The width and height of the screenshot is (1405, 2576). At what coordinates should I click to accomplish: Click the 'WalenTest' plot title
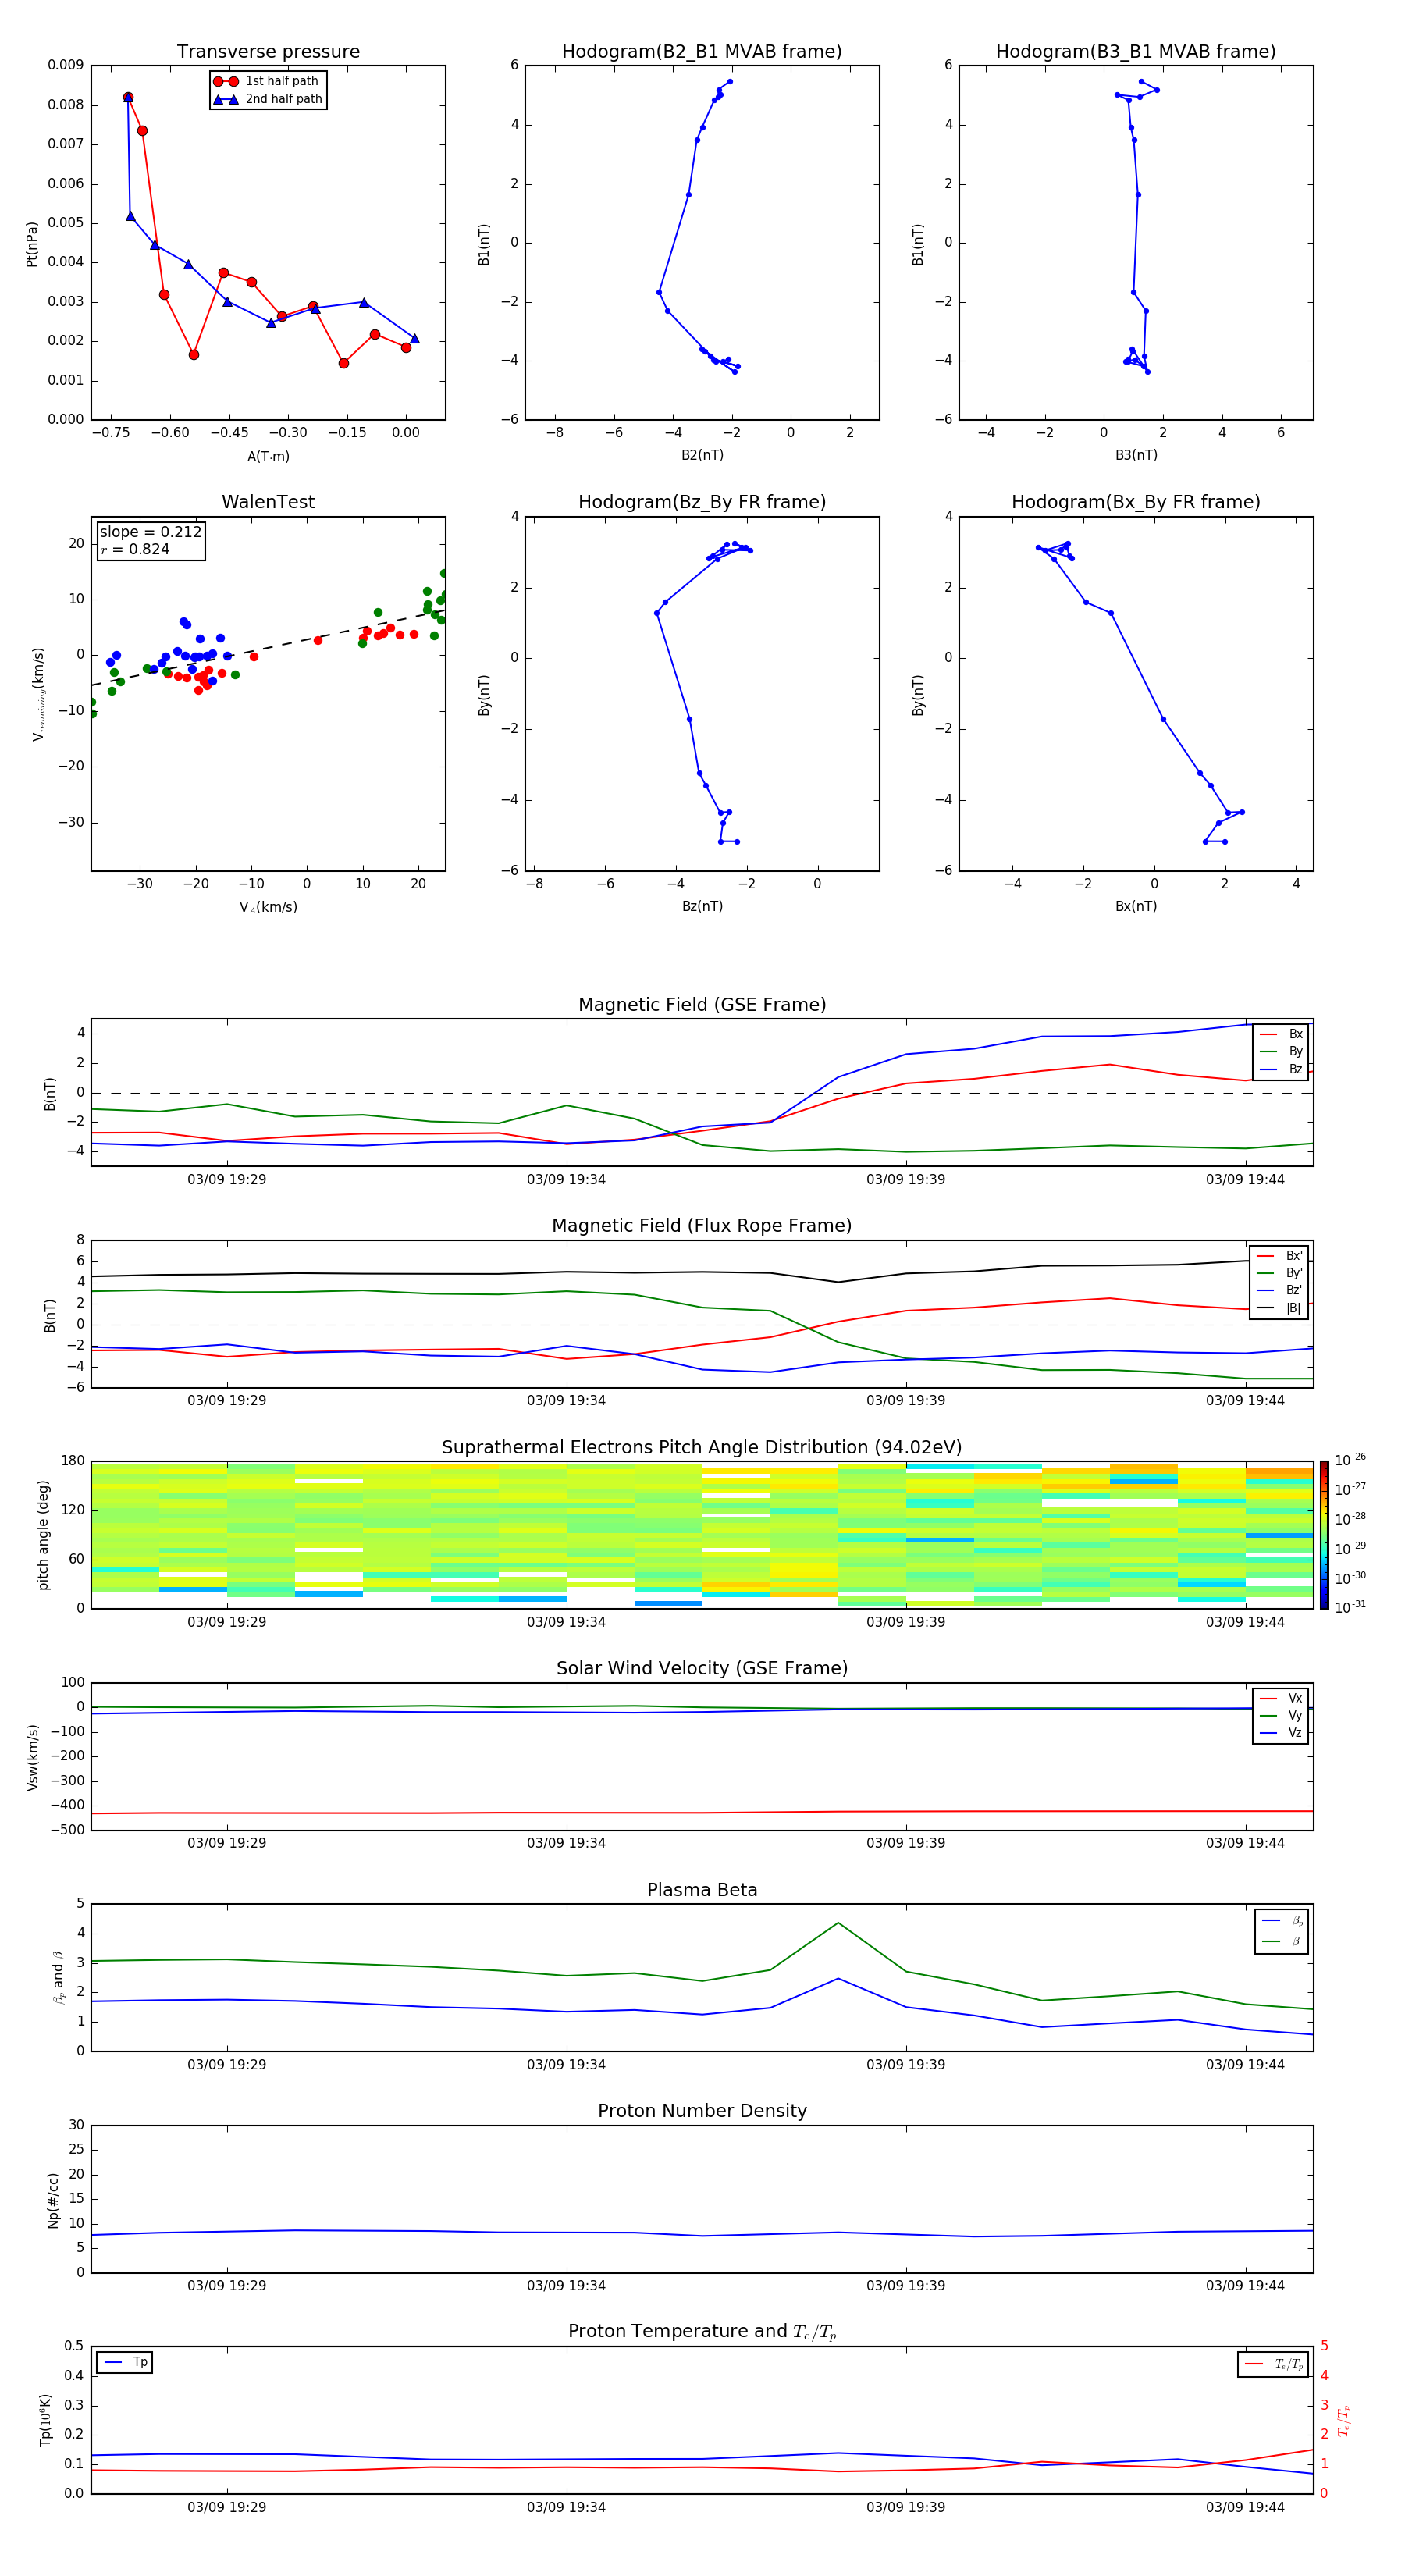[x=268, y=502]
